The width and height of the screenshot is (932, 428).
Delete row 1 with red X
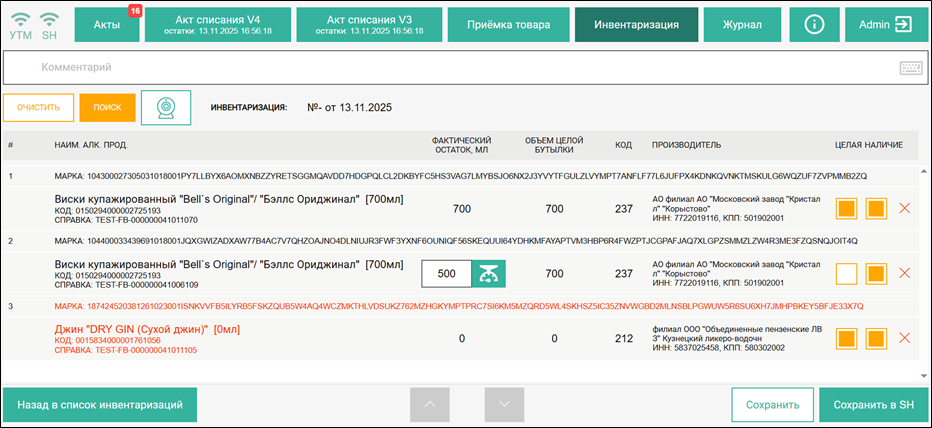(x=905, y=208)
